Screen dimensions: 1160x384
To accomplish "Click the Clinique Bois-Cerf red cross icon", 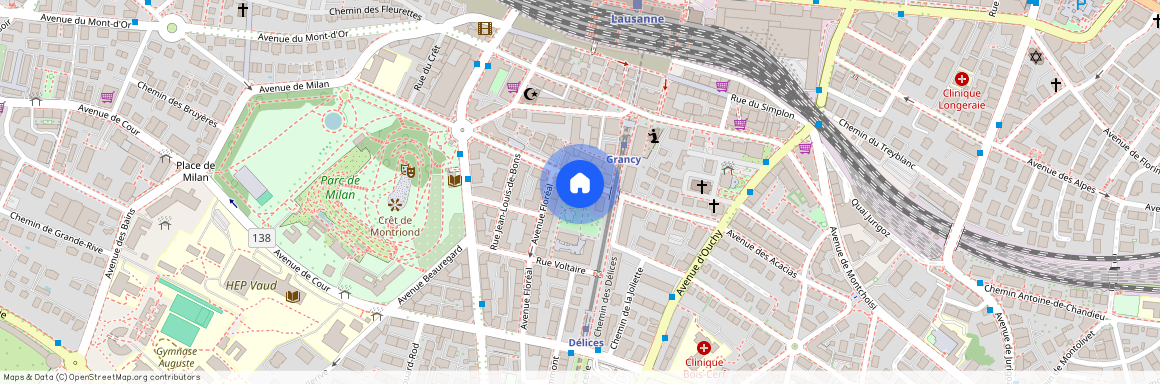I will pos(703,347).
